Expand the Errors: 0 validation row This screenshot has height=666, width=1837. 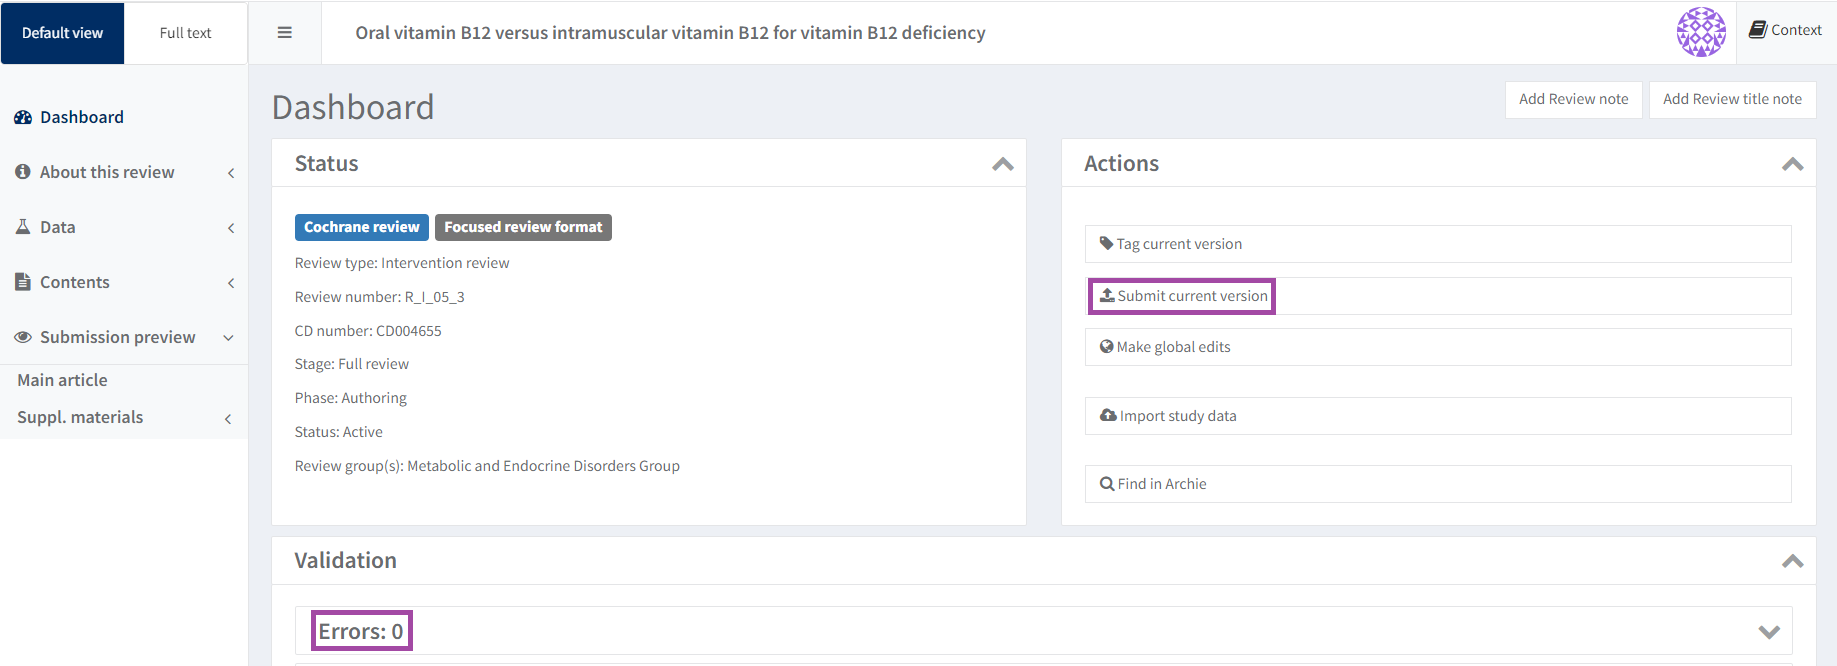(x=1768, y=632)
